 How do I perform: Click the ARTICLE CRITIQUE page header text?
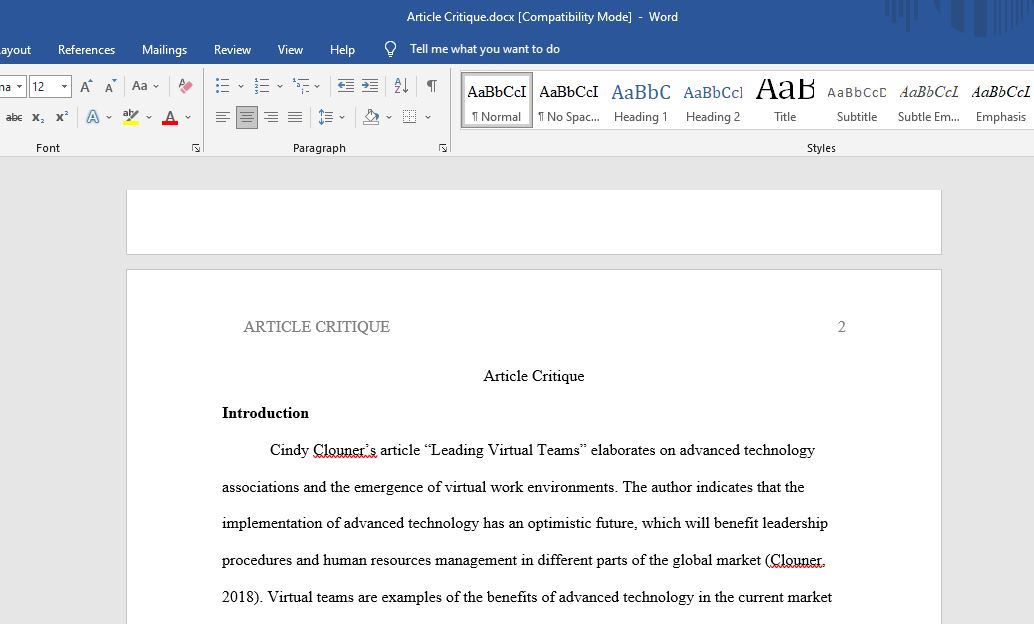coord(317,327)
